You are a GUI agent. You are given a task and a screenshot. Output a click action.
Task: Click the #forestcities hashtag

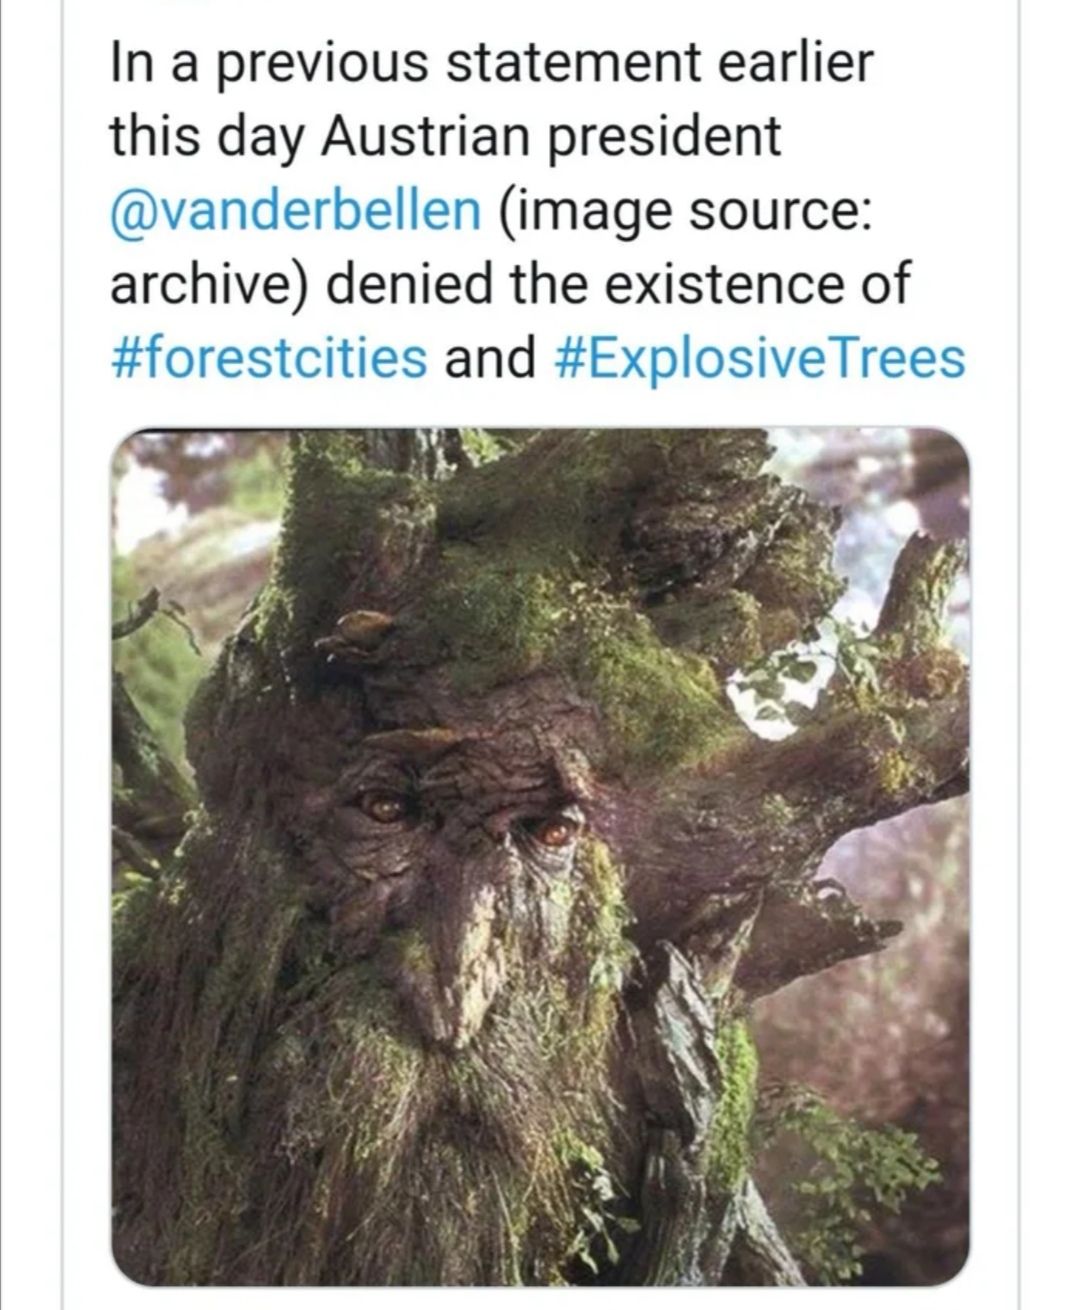pyautogui.click(x=267, y=358)
